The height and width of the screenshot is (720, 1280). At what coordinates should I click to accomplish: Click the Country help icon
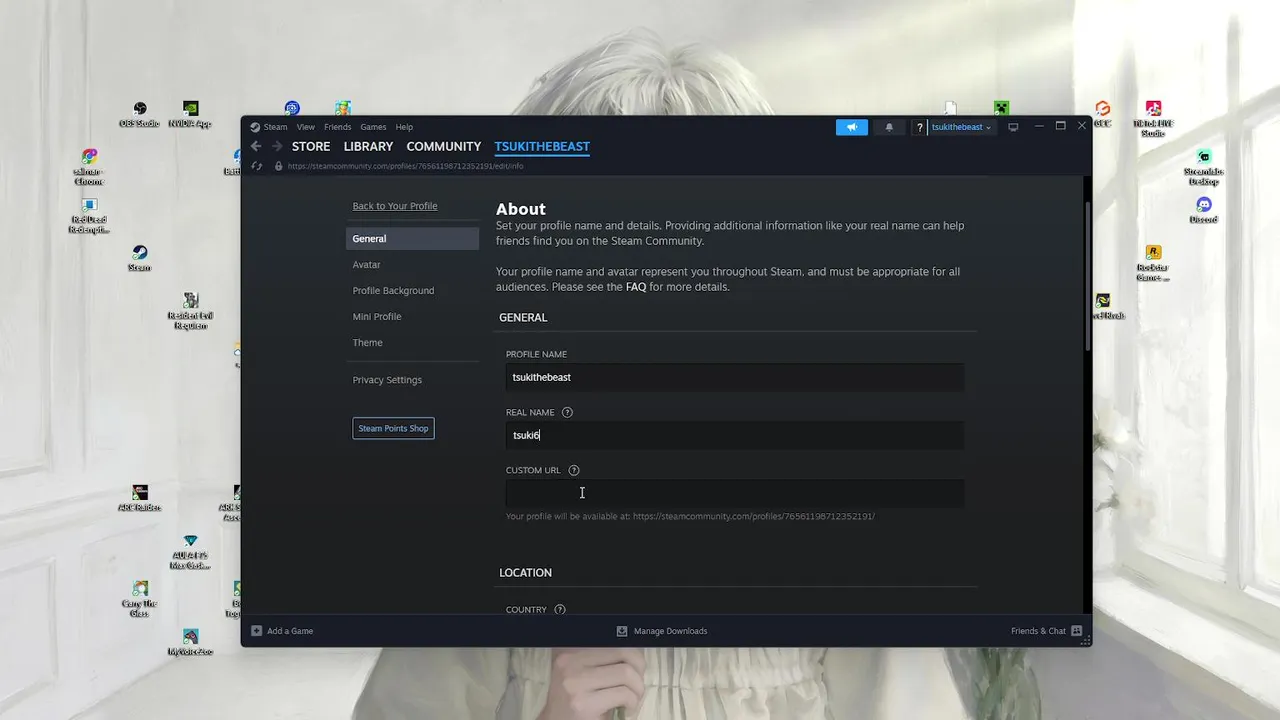click(x=560, y=609)
